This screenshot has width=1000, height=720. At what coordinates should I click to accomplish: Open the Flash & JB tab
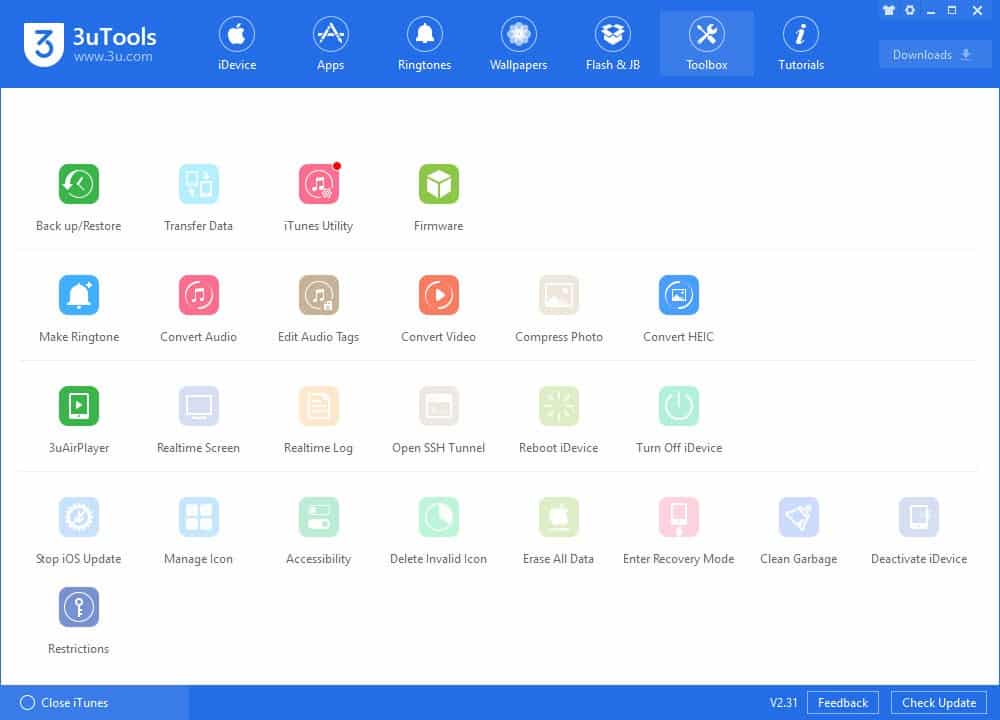612,45
